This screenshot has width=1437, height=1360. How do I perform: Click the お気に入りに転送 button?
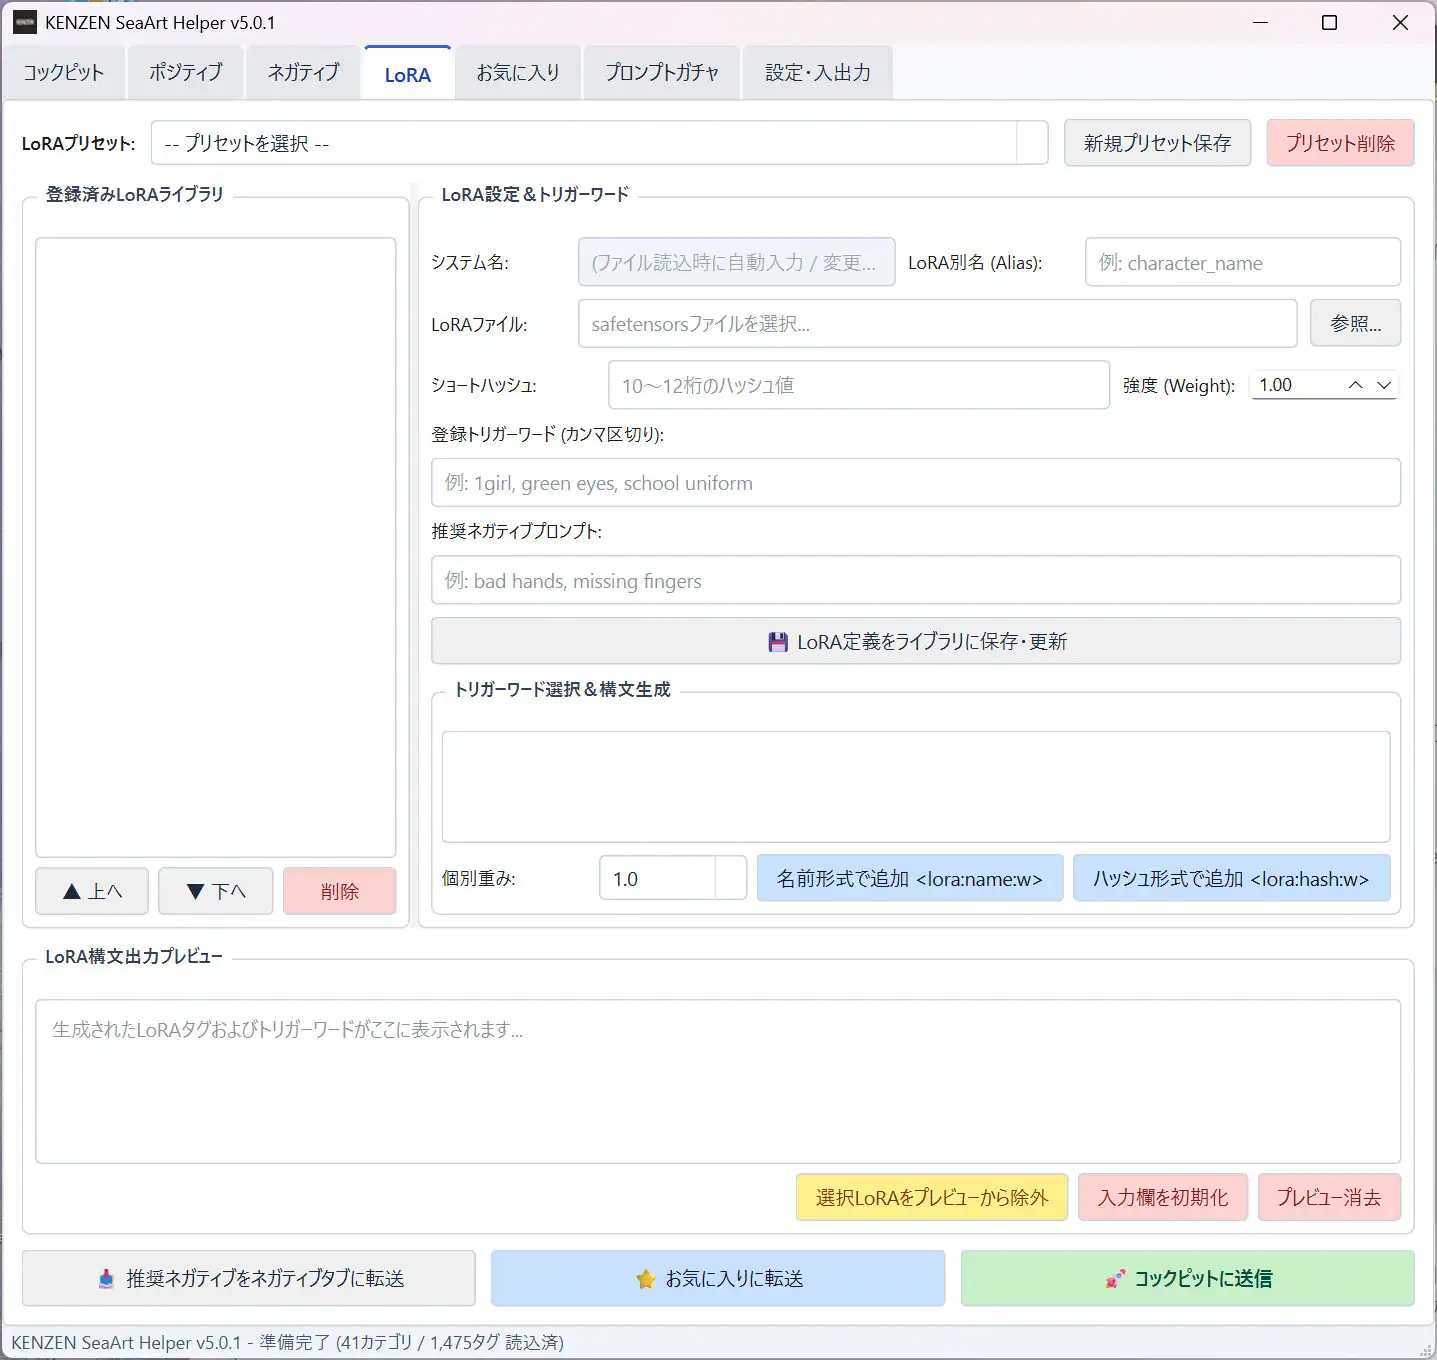pos(717,1278)
